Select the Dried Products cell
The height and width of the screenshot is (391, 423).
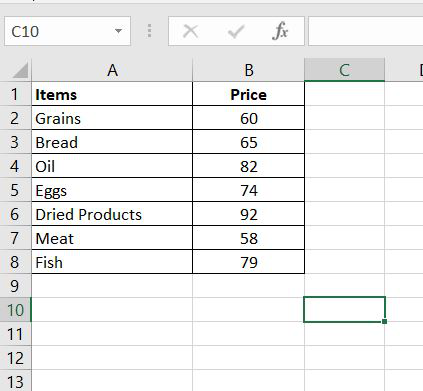(112, 214)
